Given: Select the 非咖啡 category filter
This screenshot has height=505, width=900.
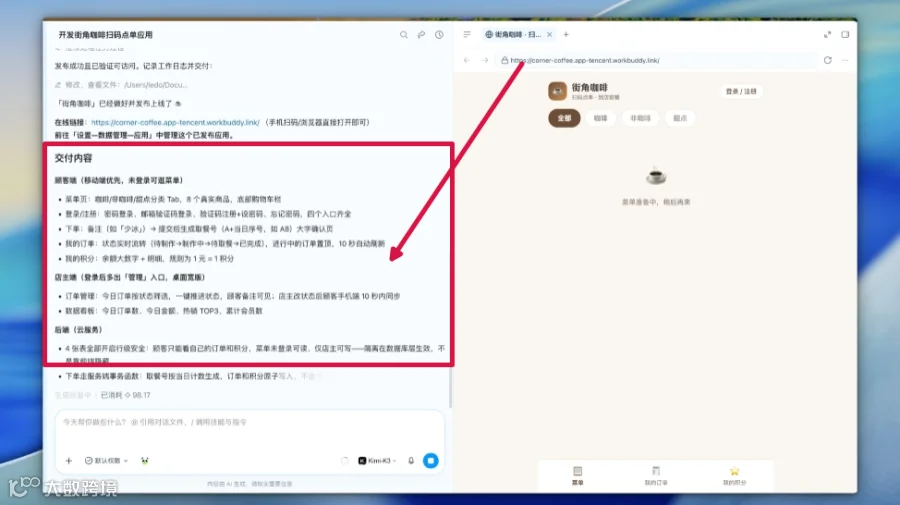Looking at the screenshot, I should click(640, 118).
